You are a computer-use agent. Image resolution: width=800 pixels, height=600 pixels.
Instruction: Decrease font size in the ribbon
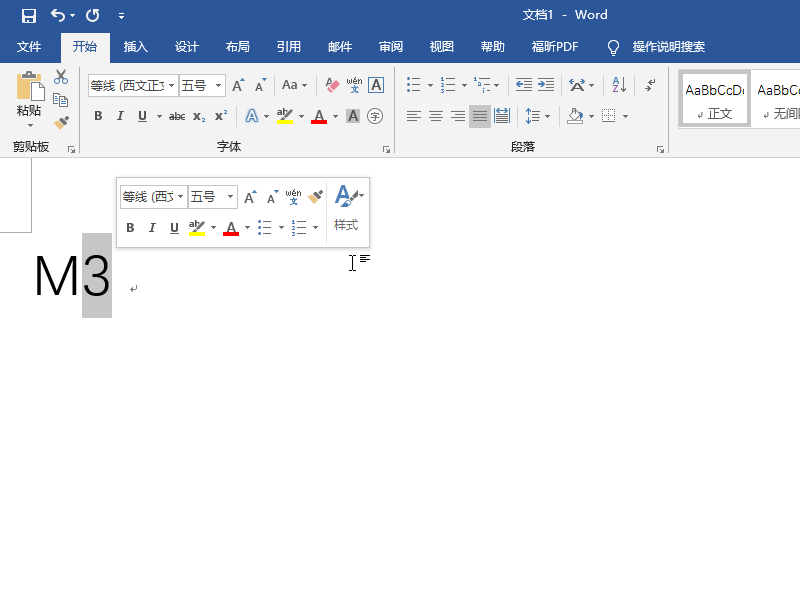[x=261, y=85]
